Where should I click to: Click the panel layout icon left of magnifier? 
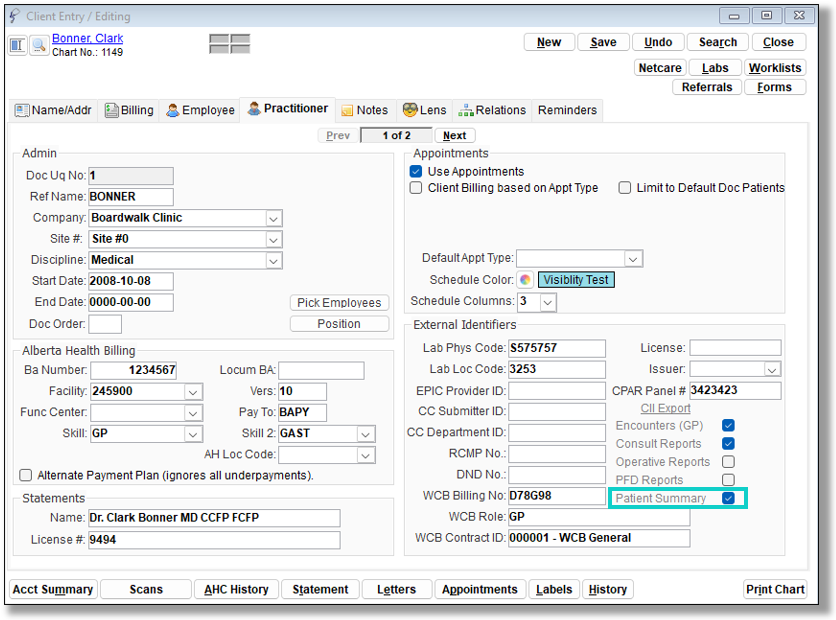[18, 45]
